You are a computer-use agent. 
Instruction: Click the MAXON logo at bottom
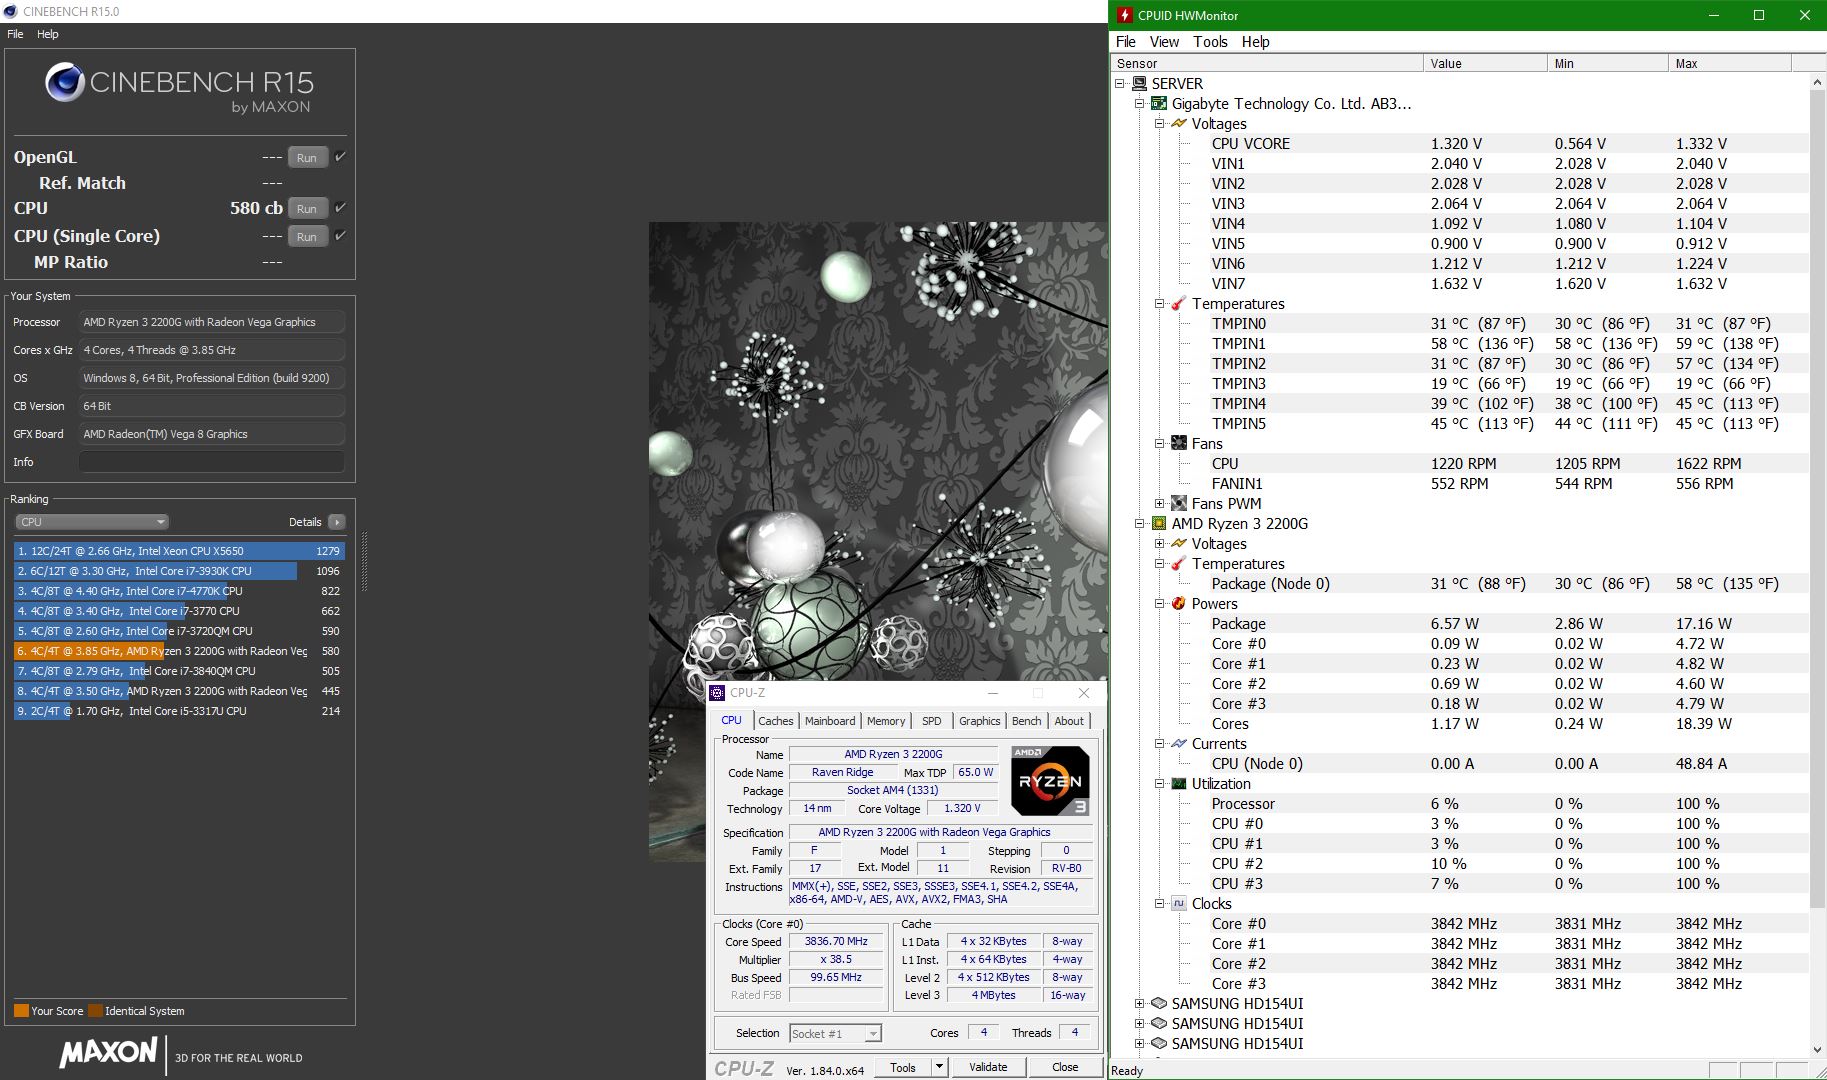[x=108, y=1053]
